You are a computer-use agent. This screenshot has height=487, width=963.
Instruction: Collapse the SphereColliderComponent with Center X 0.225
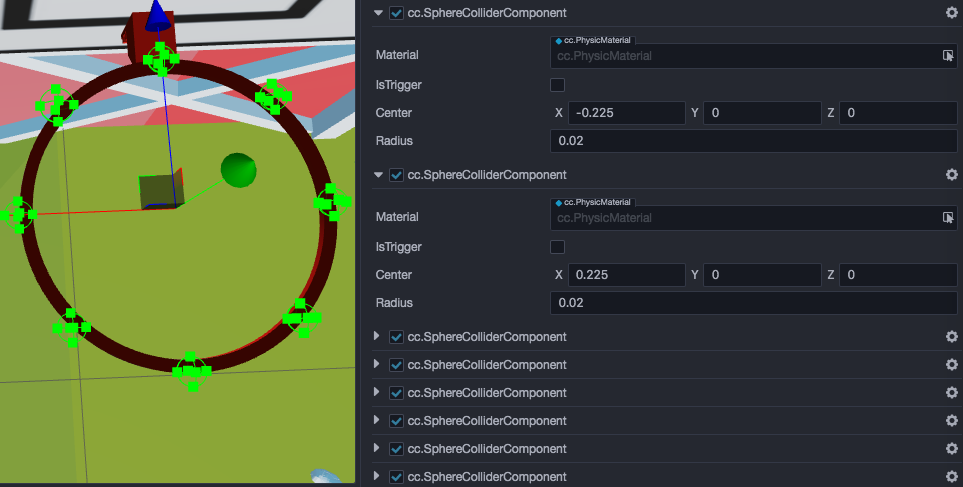[x=378, y=174]
